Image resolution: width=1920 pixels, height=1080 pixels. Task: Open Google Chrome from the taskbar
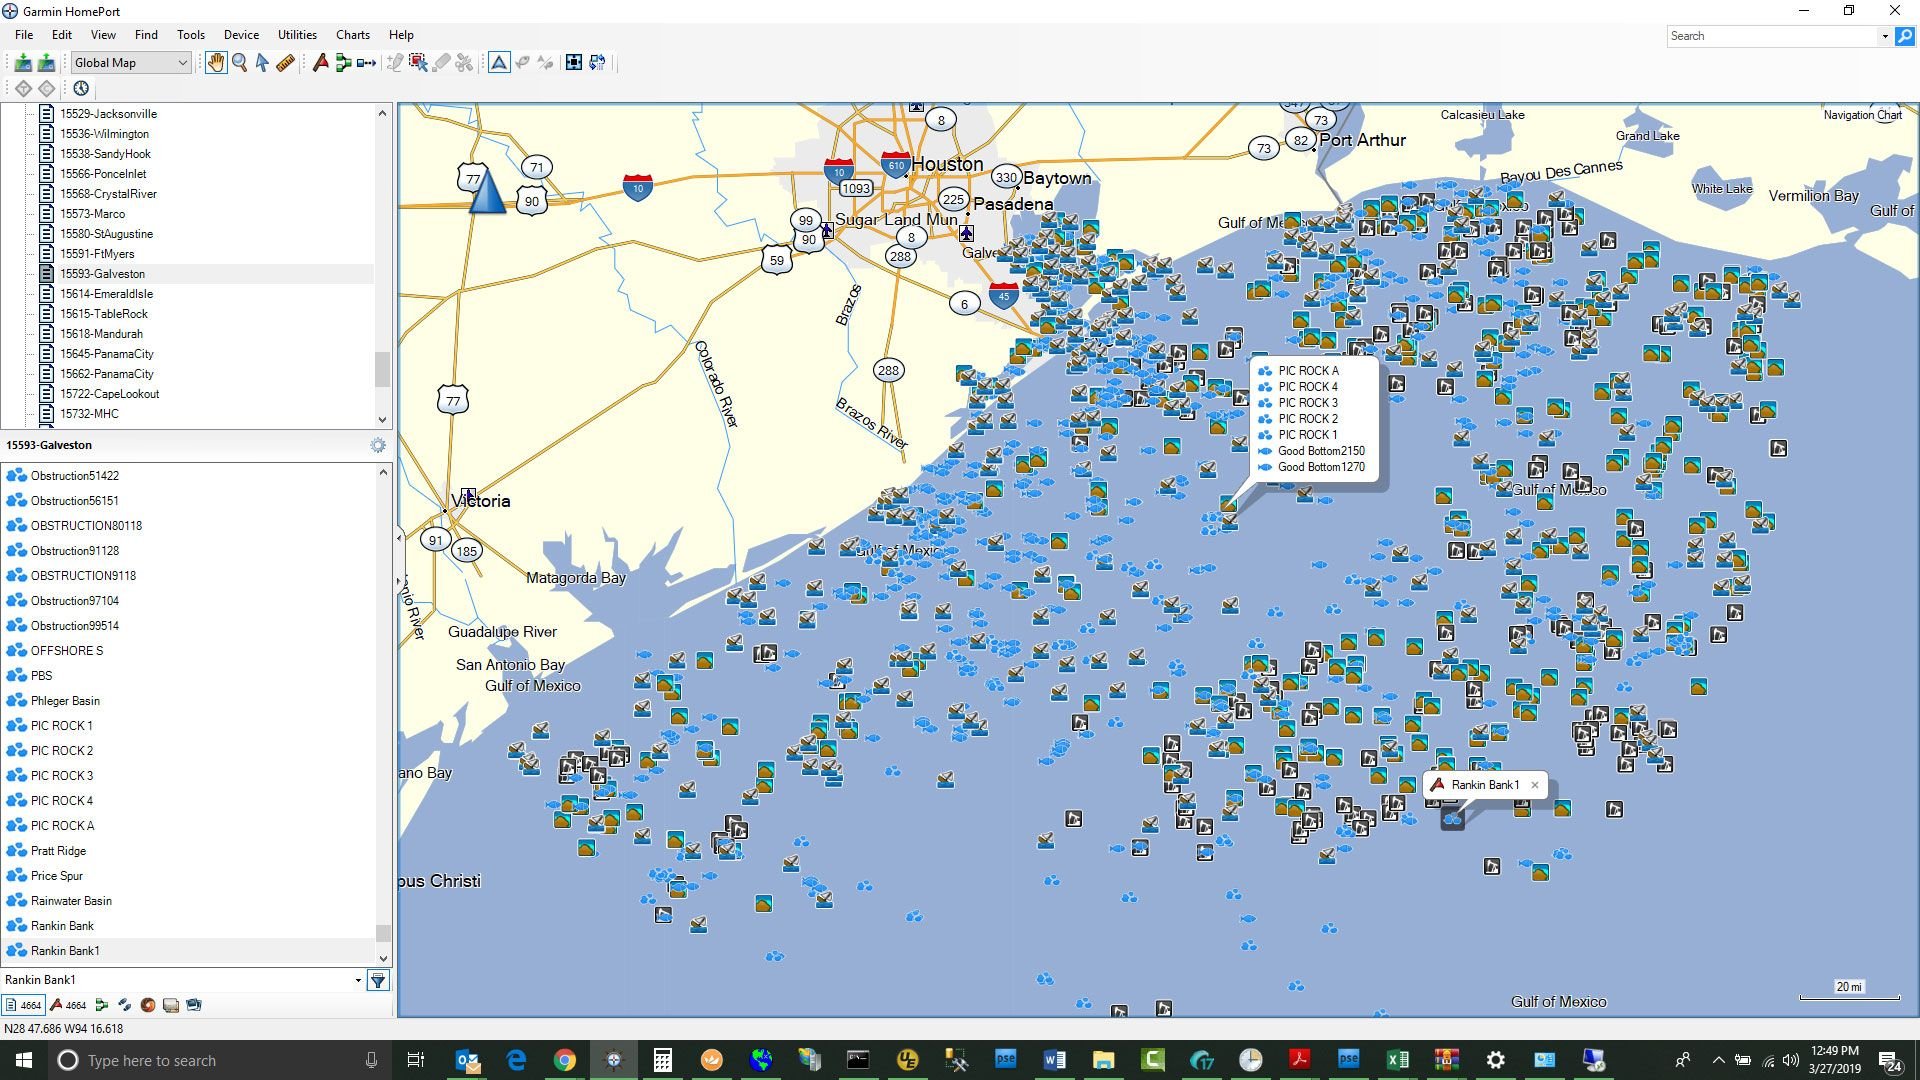point(565,1060)
